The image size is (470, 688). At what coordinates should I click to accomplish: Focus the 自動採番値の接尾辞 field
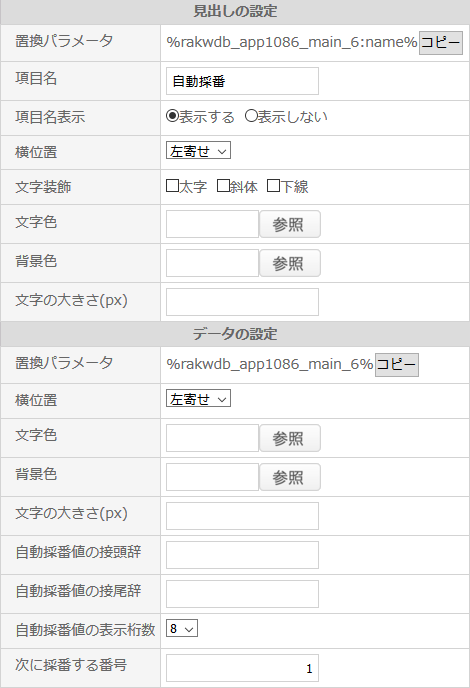tap(242, 594)
